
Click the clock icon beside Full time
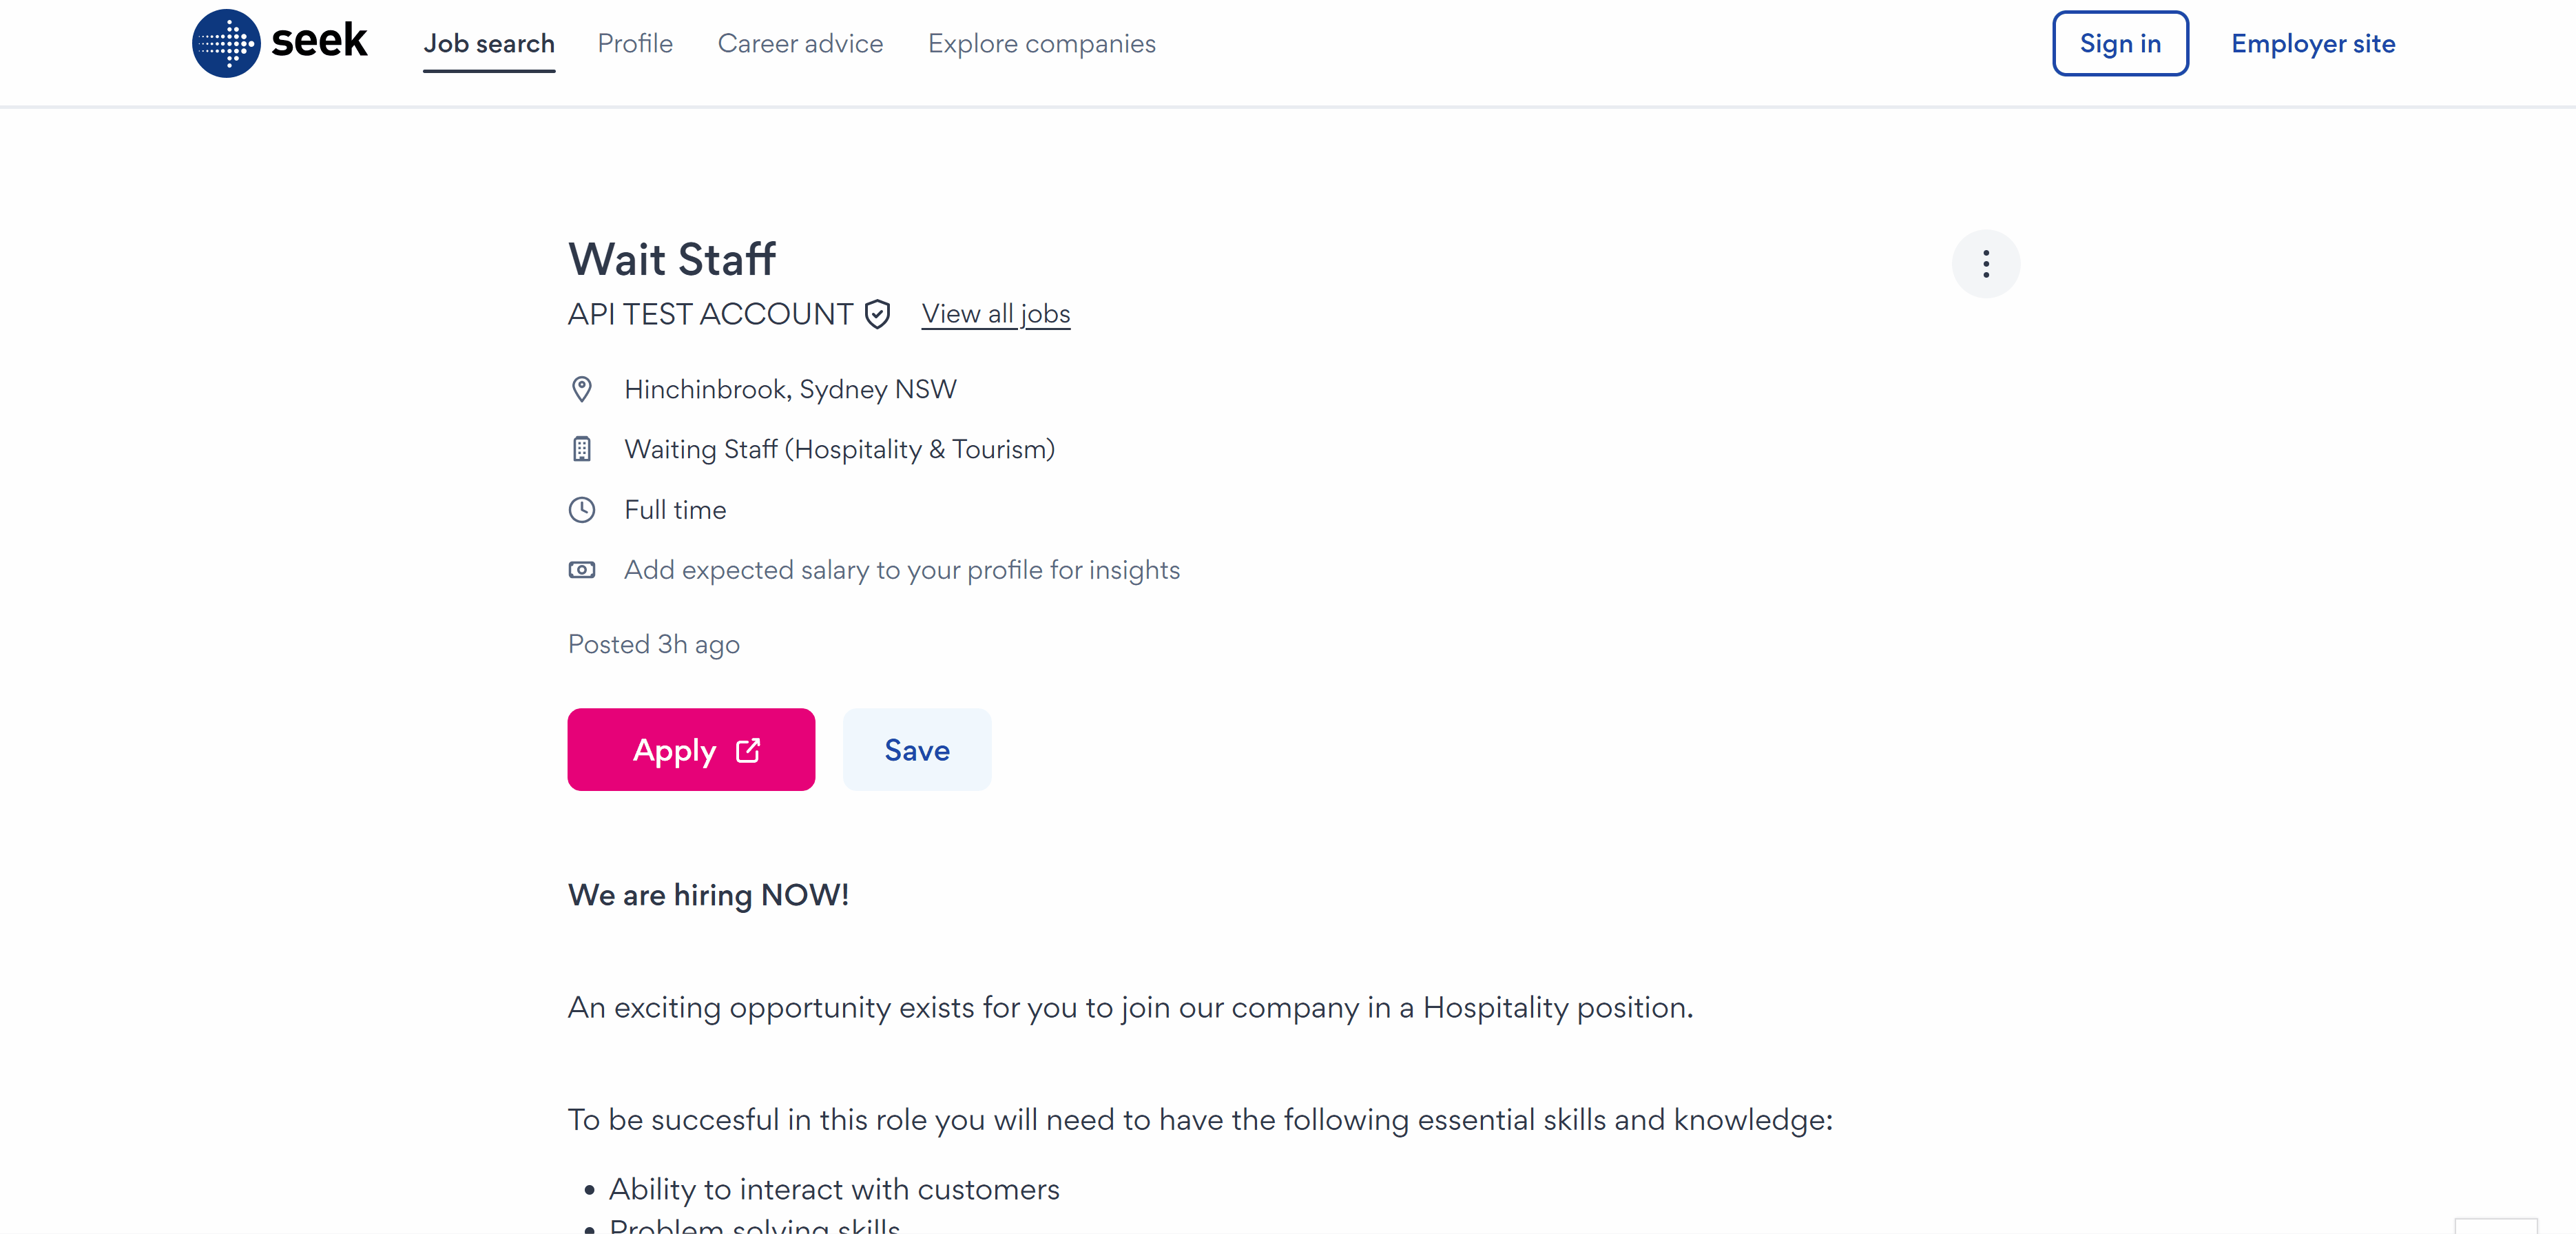(581, 510)
